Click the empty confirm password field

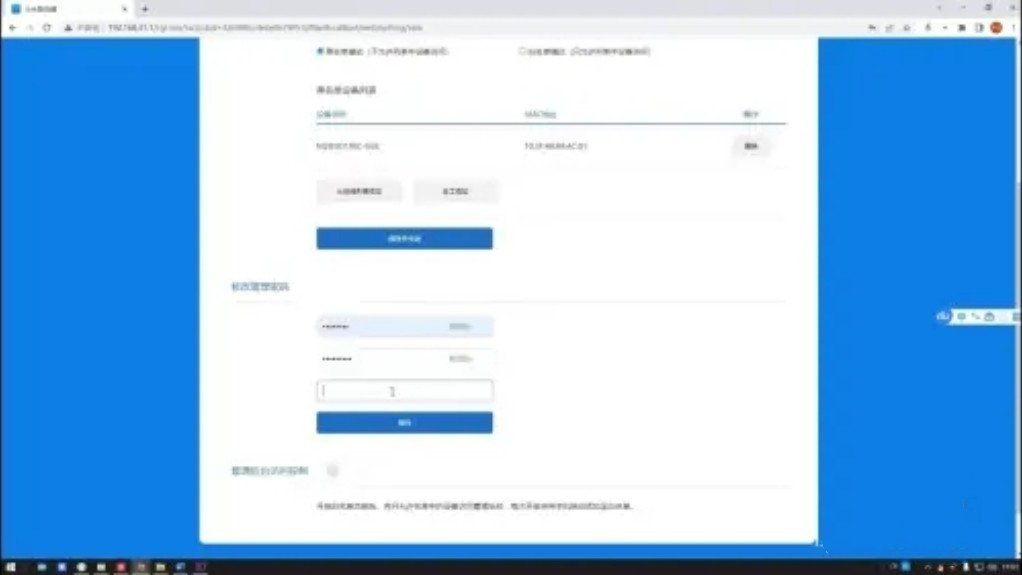[x=405, y=391]
